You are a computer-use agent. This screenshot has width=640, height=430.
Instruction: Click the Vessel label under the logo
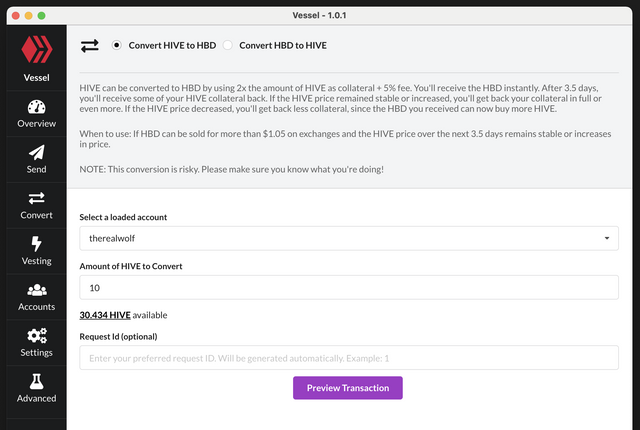[x=37, y=78]
